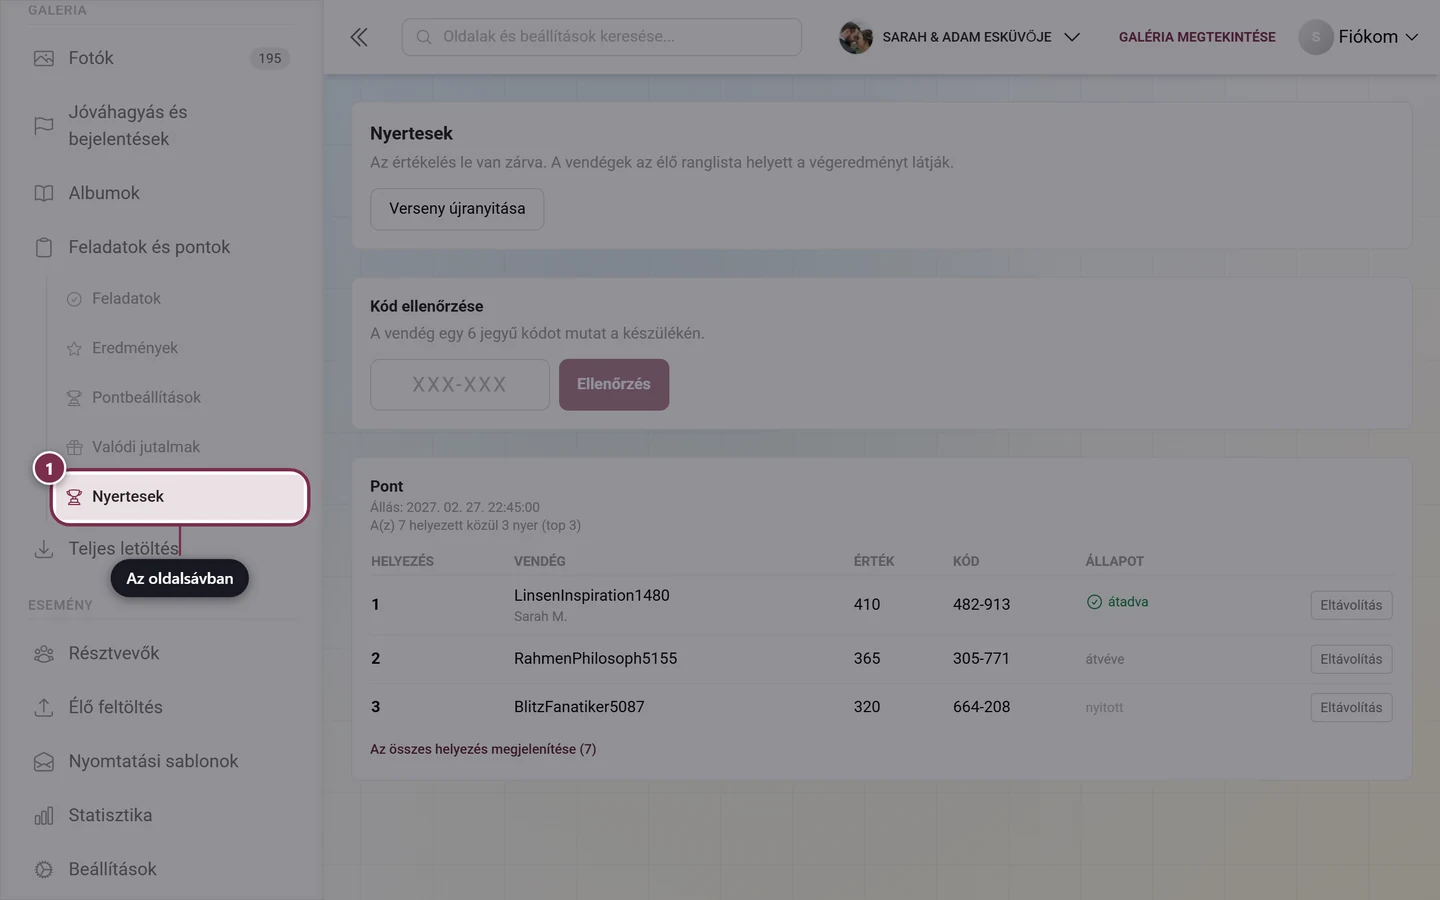Click Eltávolítás for BlitzFanatiker5087
Image resolution: width=1440 pixels, height=900 pixels.
(1351, 707)
